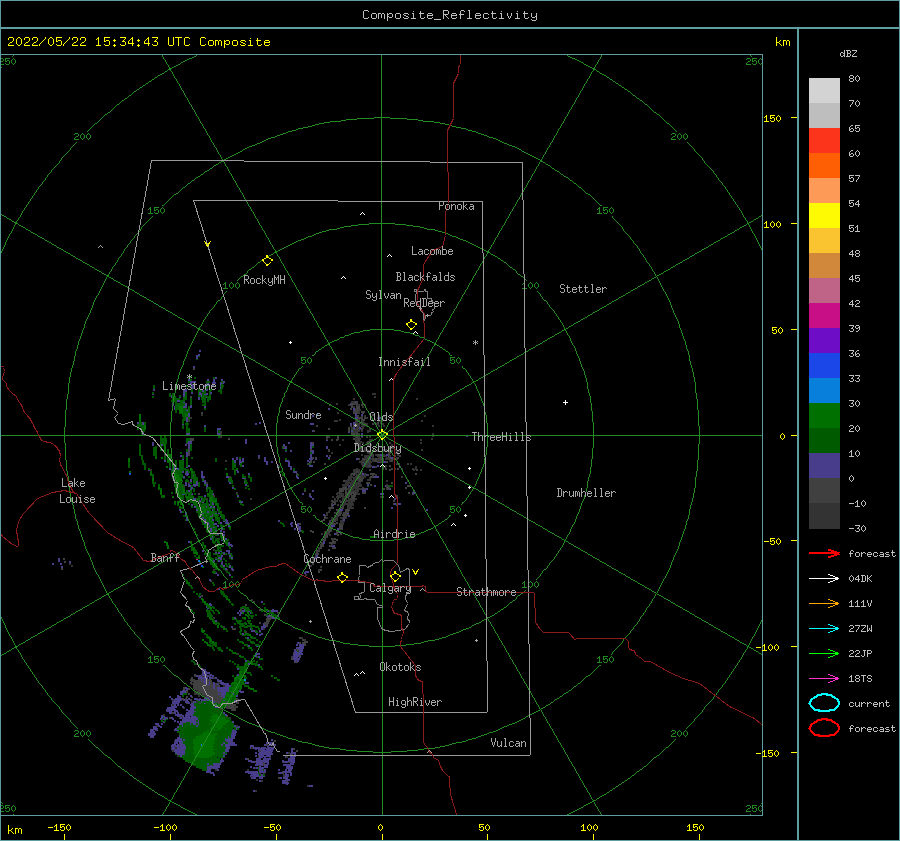Viewport: 900px width, 841px height.
Task: Click the magenta 18TS arrow icon
Action: pyautogui.click(x=824, y=679)
